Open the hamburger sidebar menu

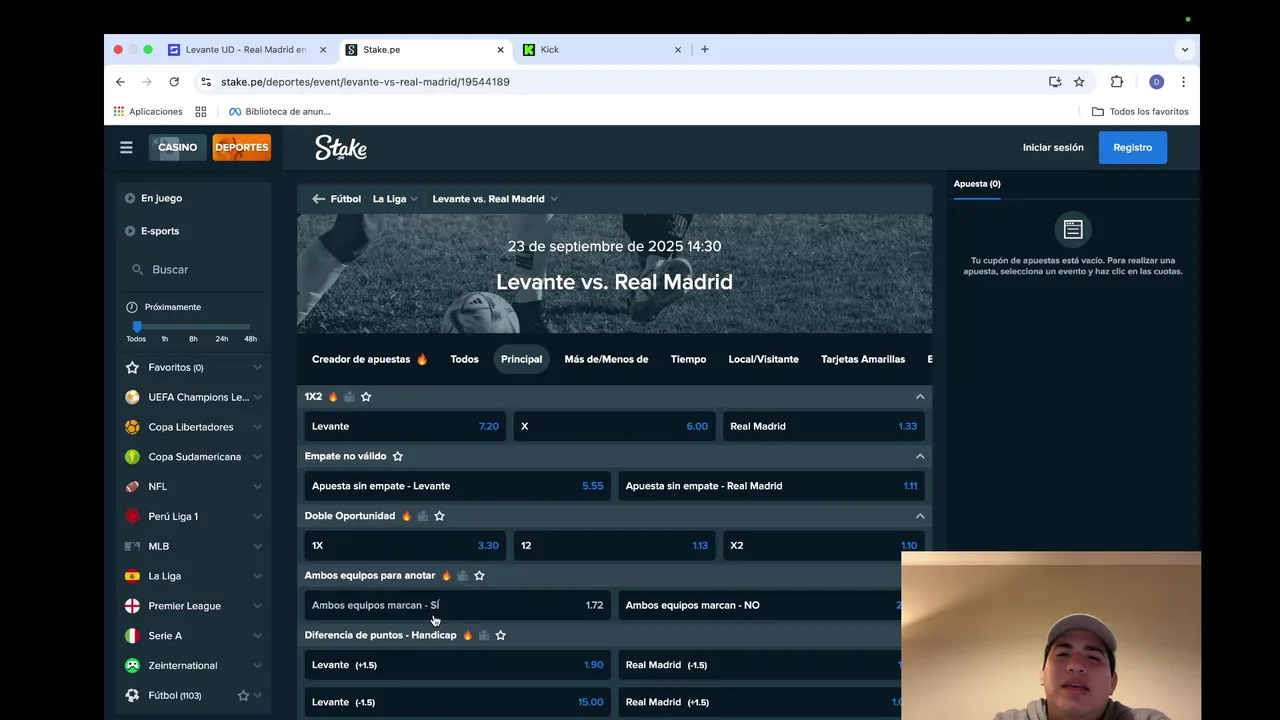tap(126, 147)
